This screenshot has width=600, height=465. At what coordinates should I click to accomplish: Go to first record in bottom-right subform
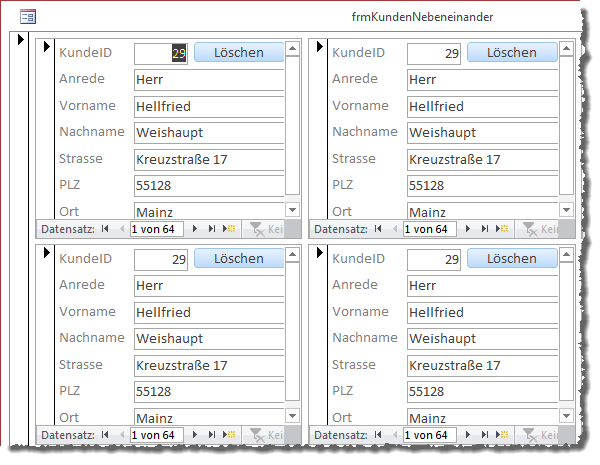pos(378,435)
